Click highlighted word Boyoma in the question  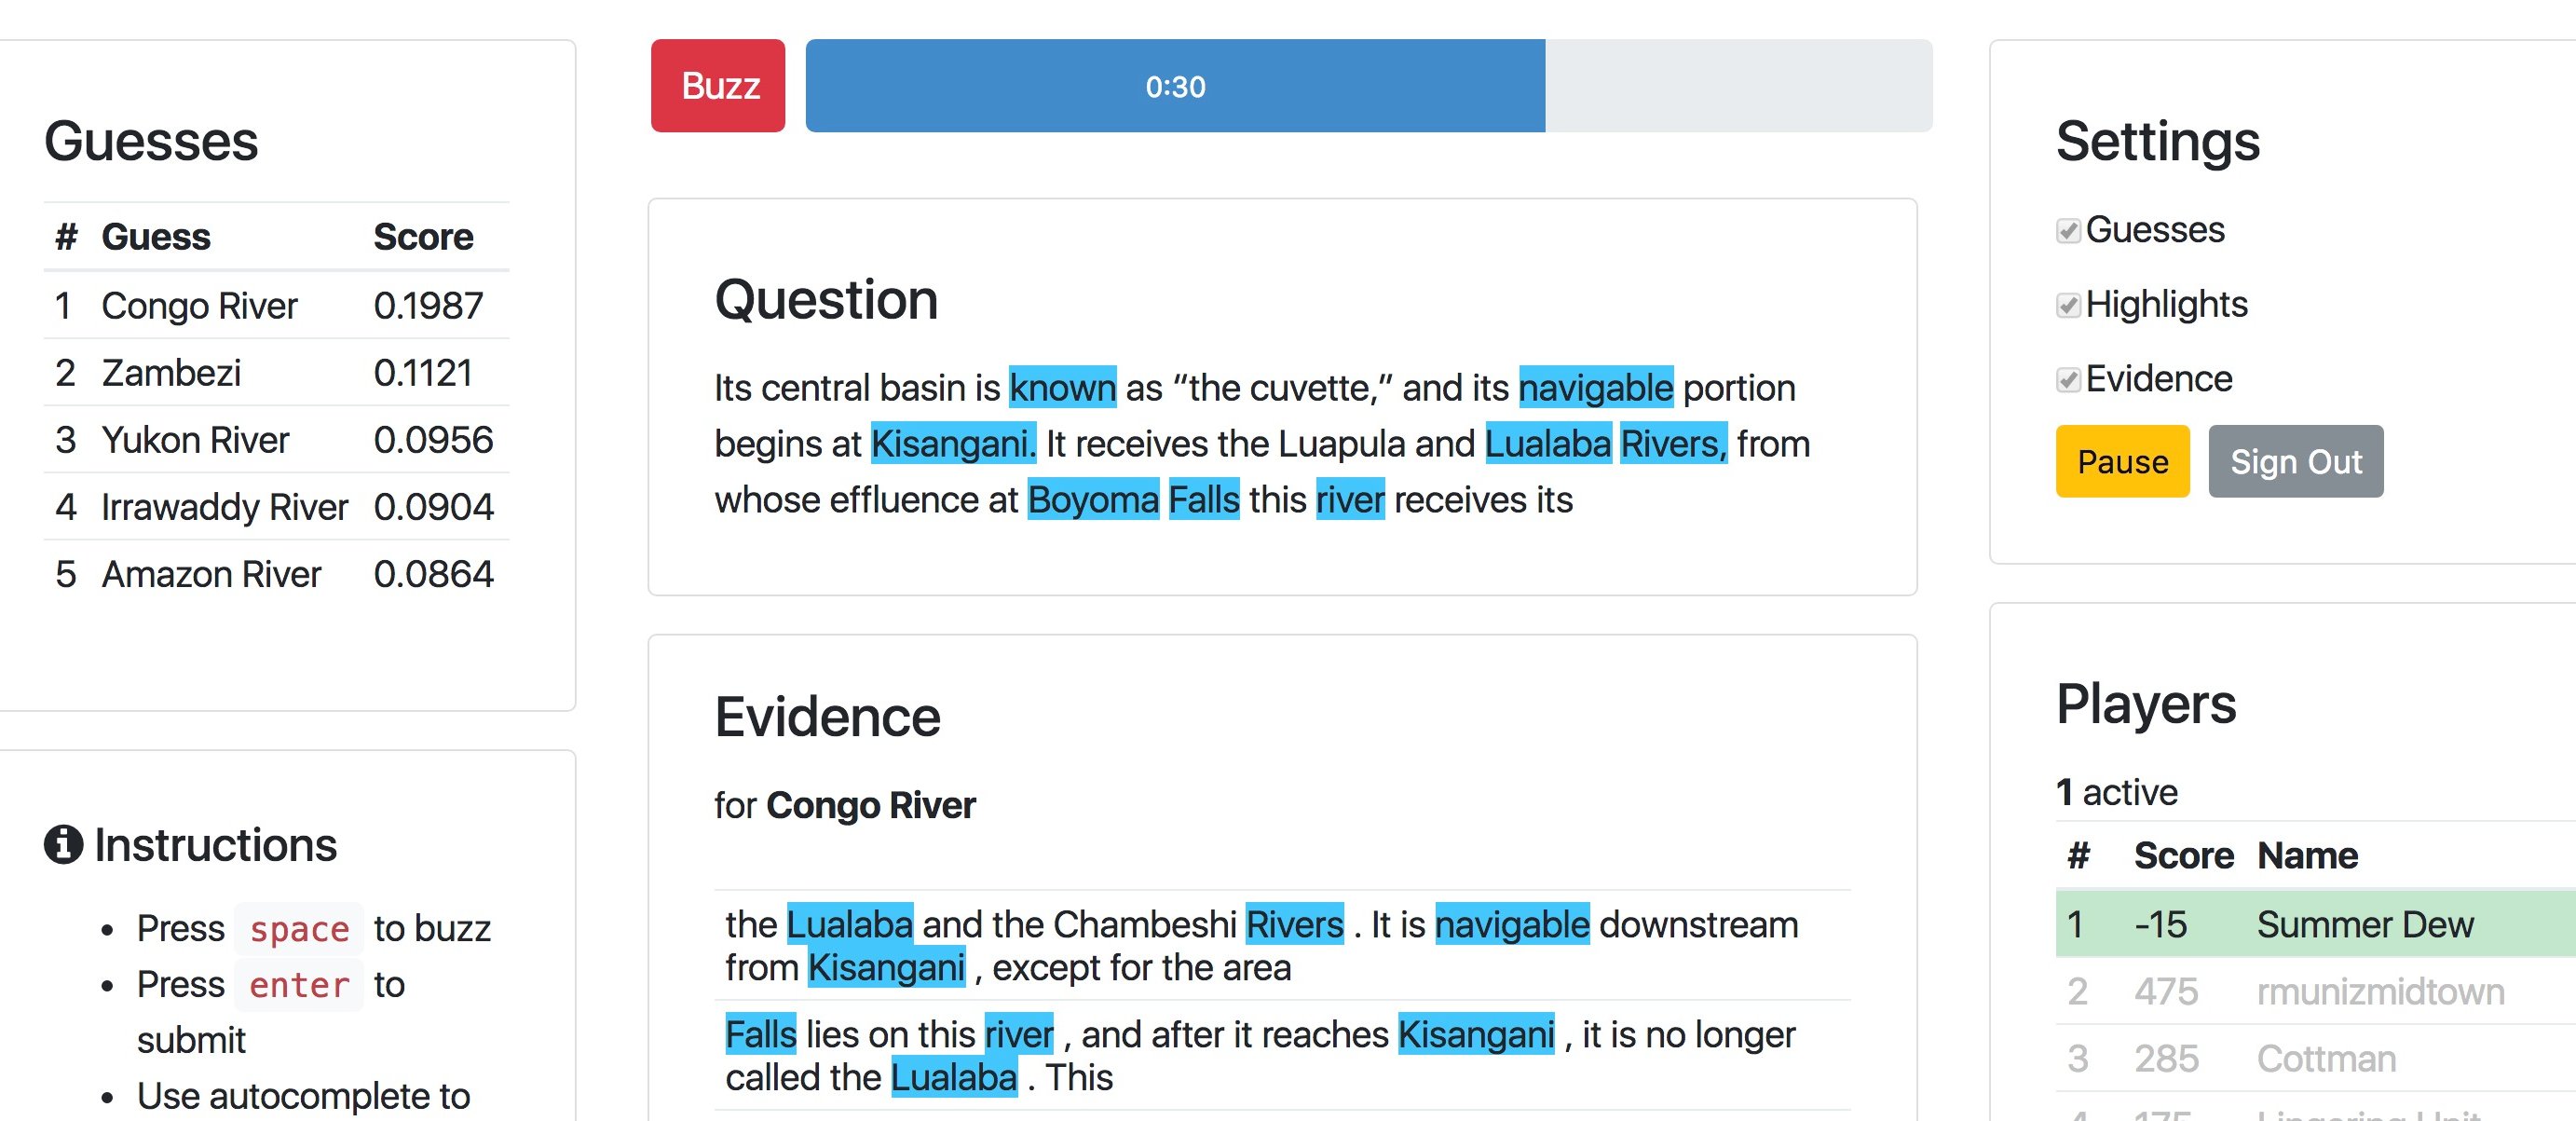point(1092,499)
